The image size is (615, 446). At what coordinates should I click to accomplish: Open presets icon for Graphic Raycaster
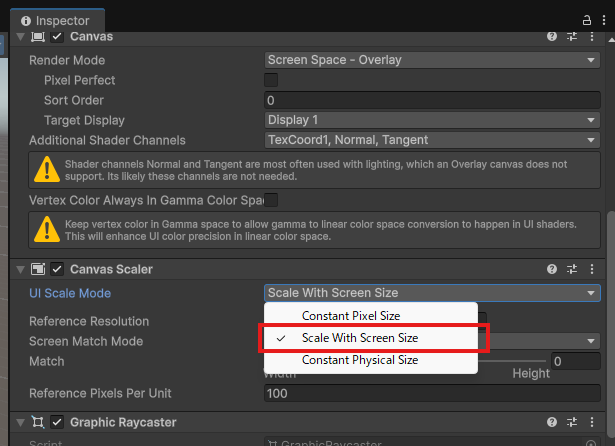point(573,422)
